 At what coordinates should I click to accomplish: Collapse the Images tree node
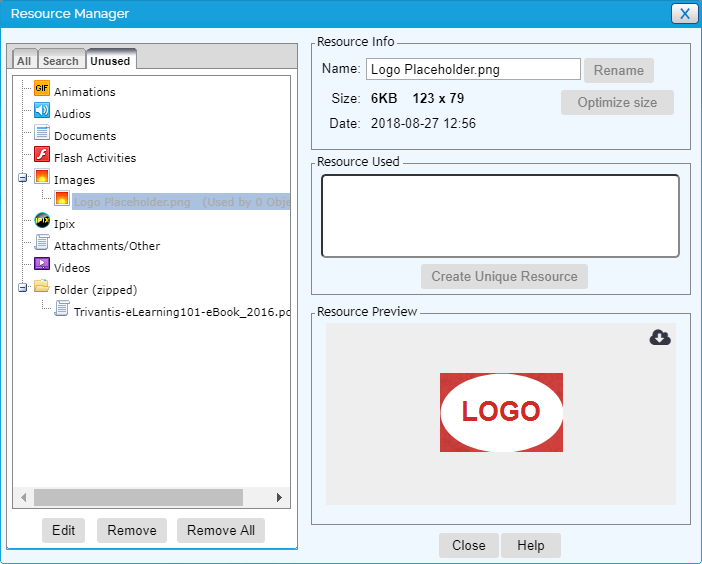23,179
